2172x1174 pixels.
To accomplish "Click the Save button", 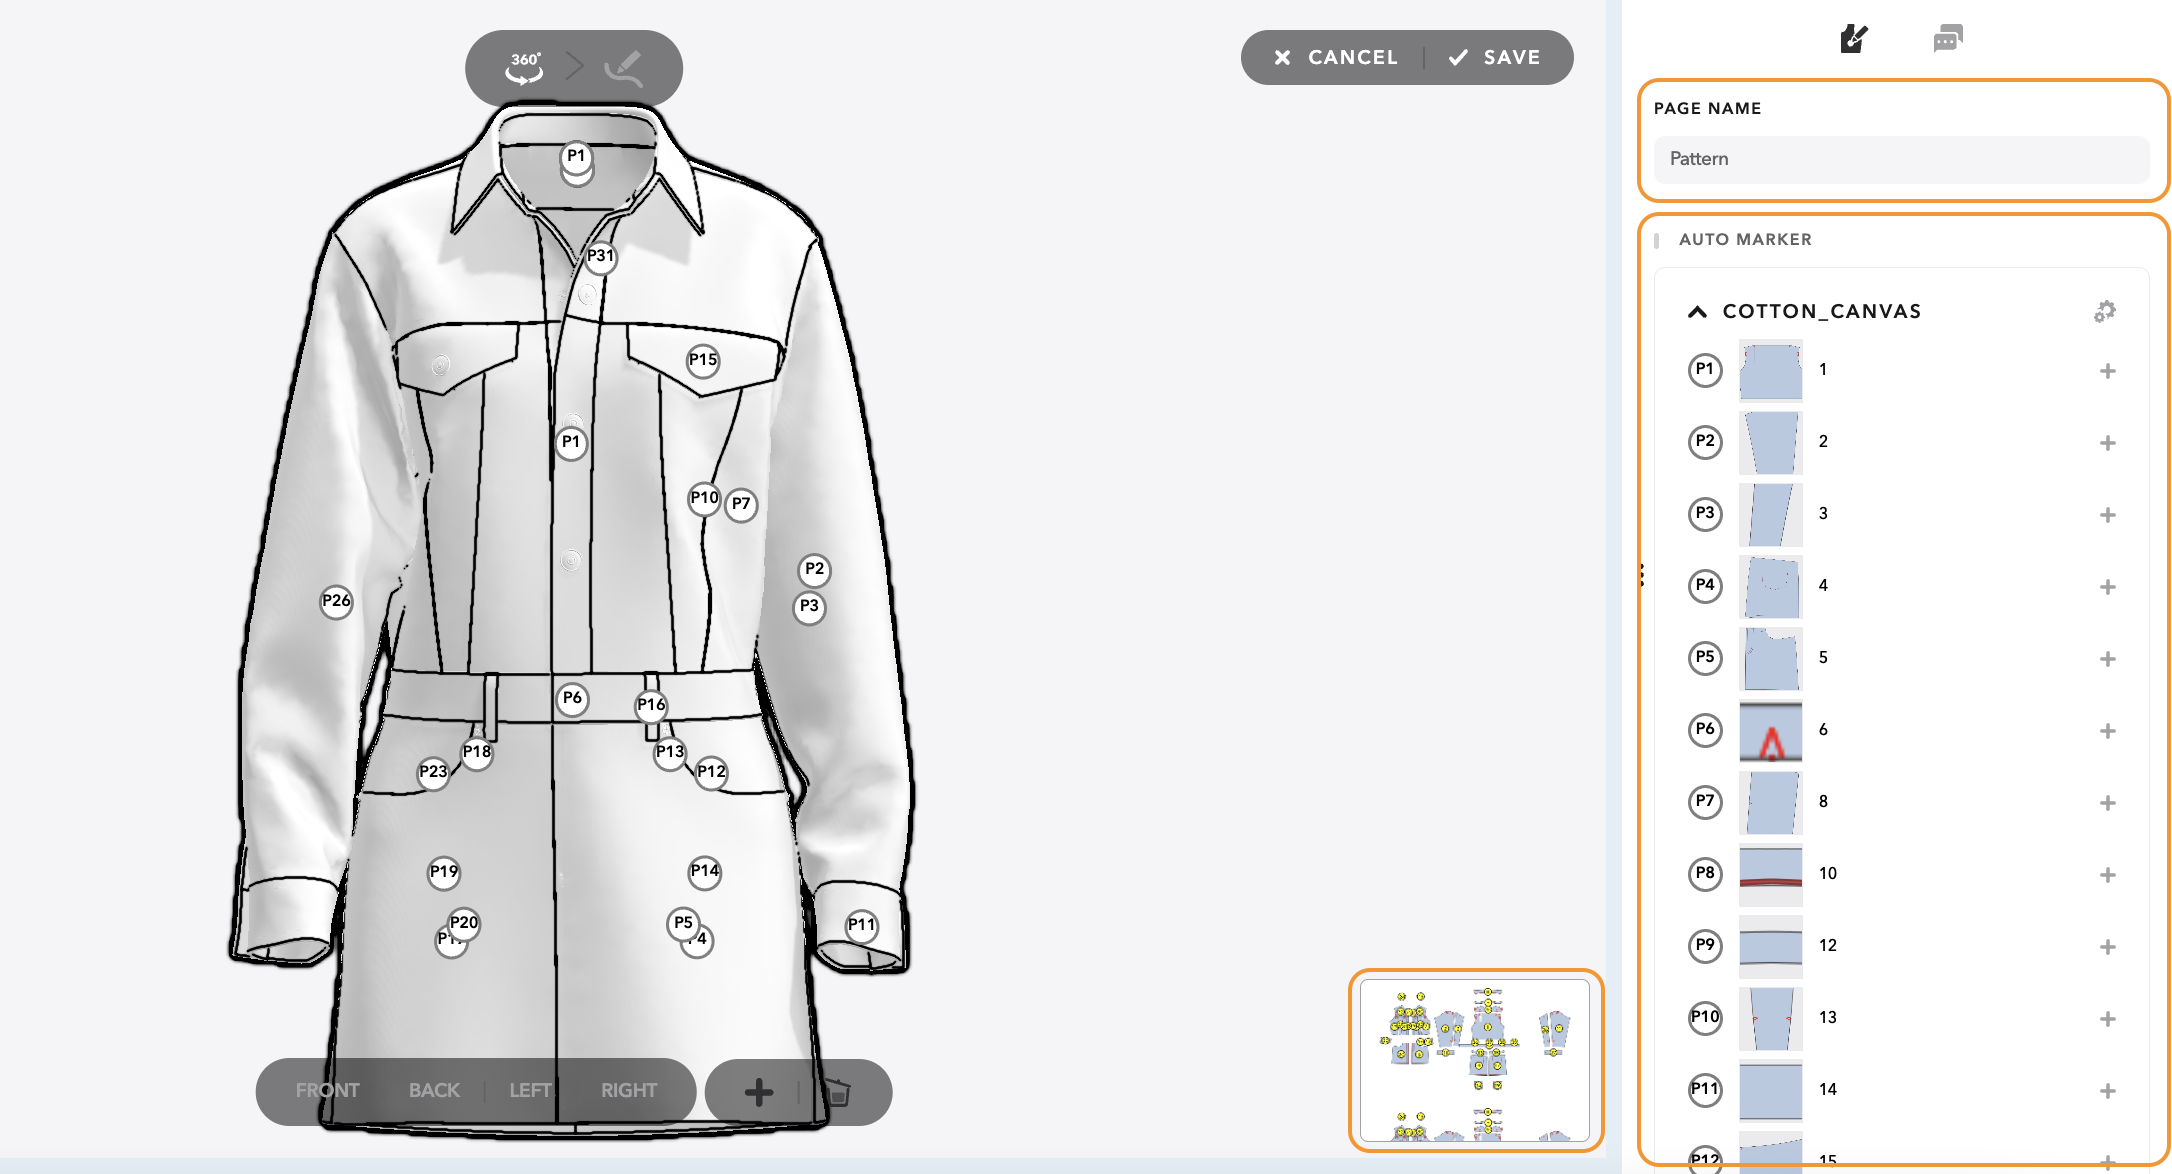I will pyautogui.click(x=1495, y=57).
